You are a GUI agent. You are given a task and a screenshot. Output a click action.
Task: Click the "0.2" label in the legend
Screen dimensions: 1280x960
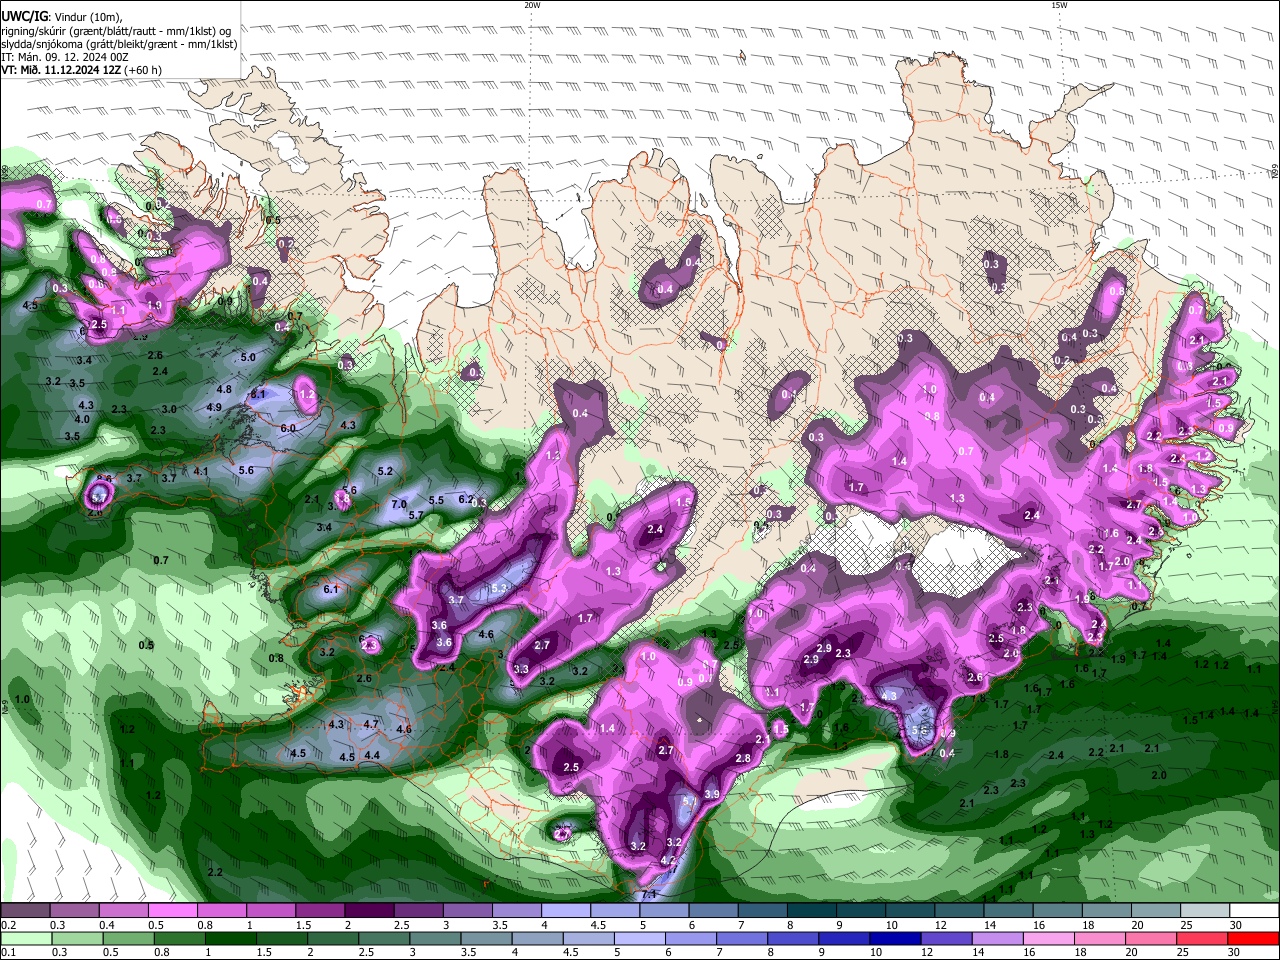[x=9, y=925]
